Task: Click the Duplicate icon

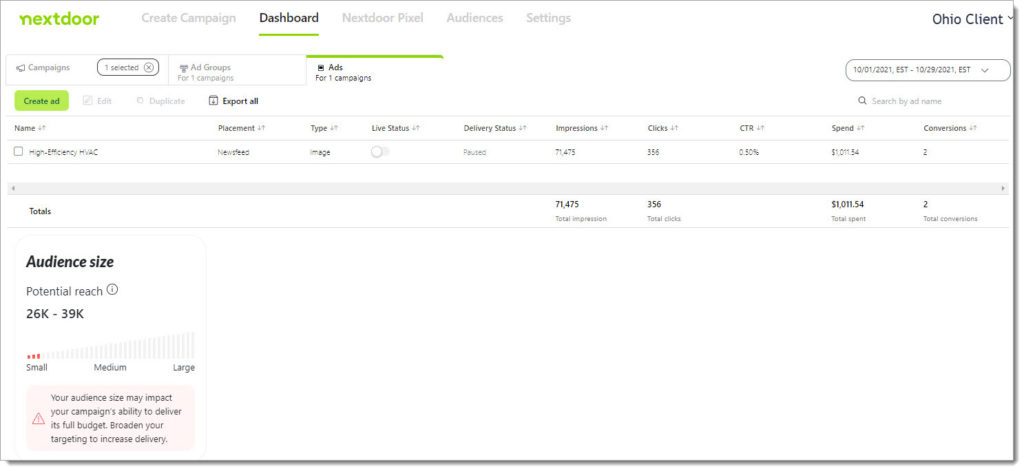Action: click(140, 101)
